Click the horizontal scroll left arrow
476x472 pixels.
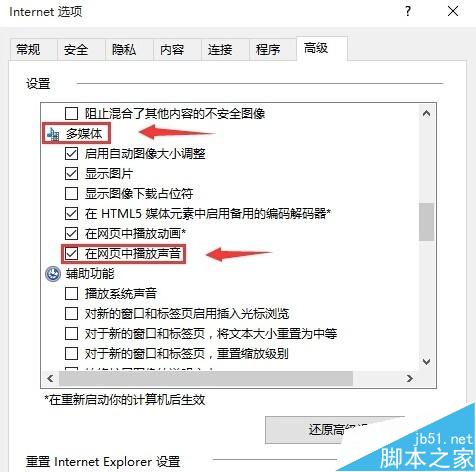50,378
